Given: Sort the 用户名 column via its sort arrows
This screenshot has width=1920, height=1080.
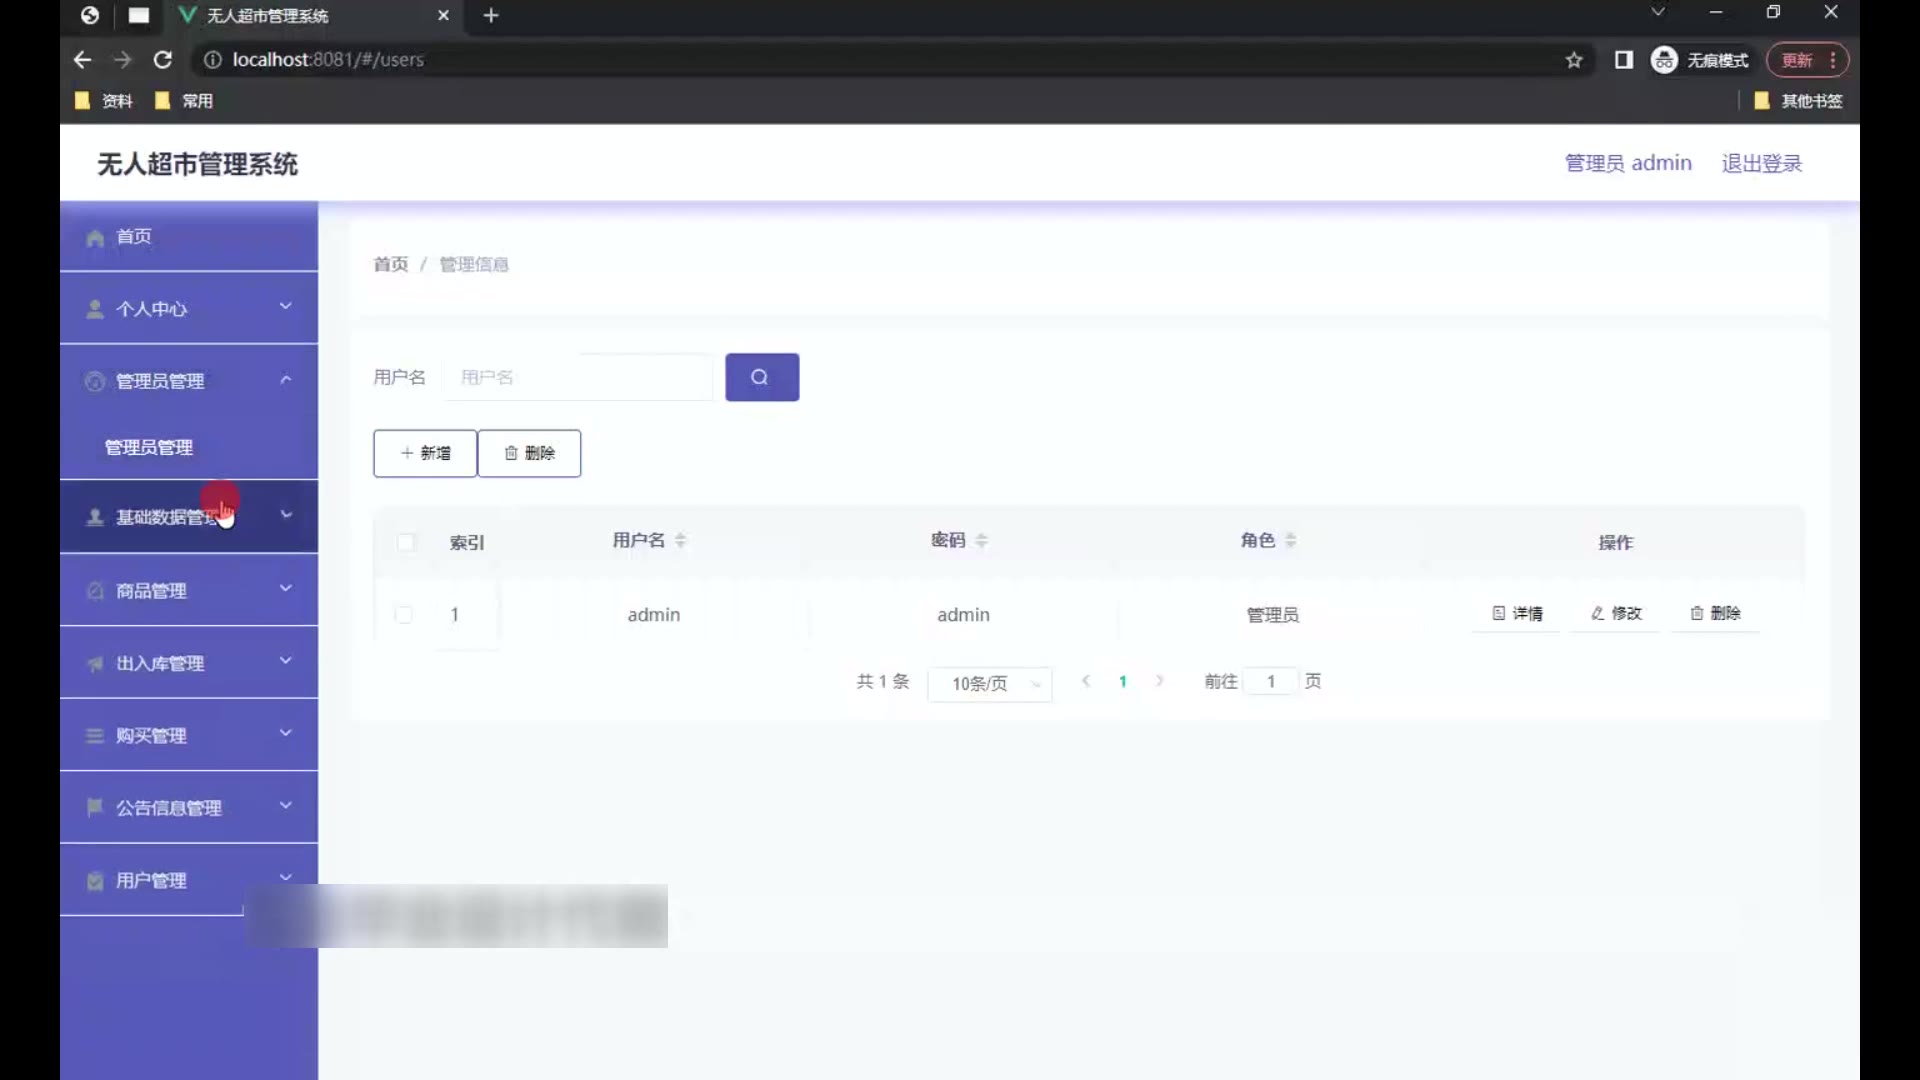Looking at the screenshot, I should click(680, 540).
